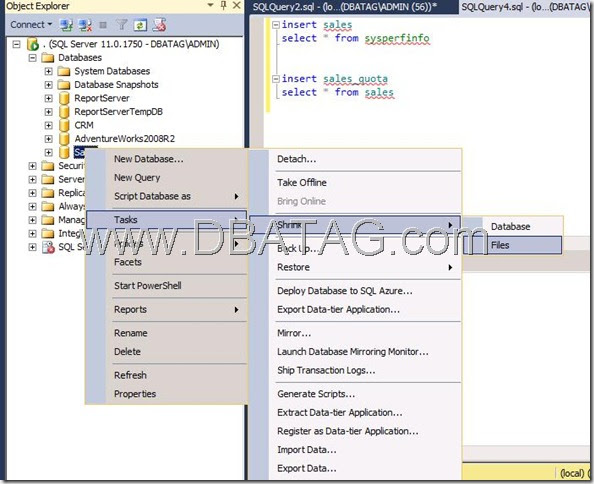Select Ship Transaction Logs...
The image size is (594, 484).
(355, 370)
